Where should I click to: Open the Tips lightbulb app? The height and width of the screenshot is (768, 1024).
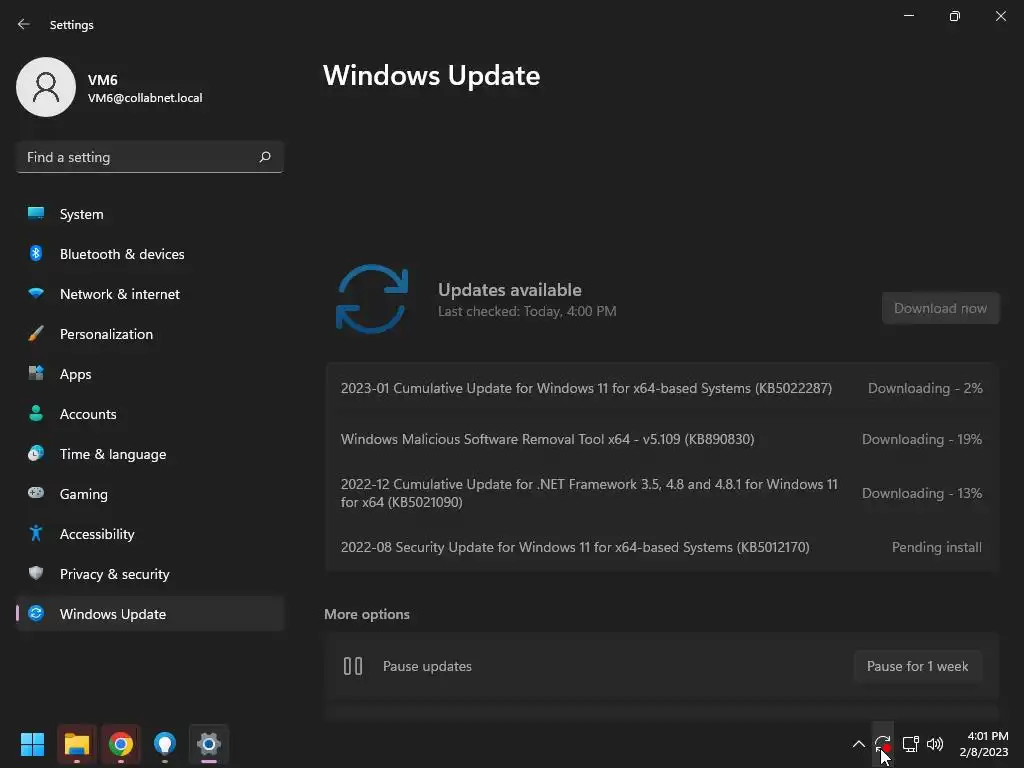pyautogui.click(x=165, y=744)
